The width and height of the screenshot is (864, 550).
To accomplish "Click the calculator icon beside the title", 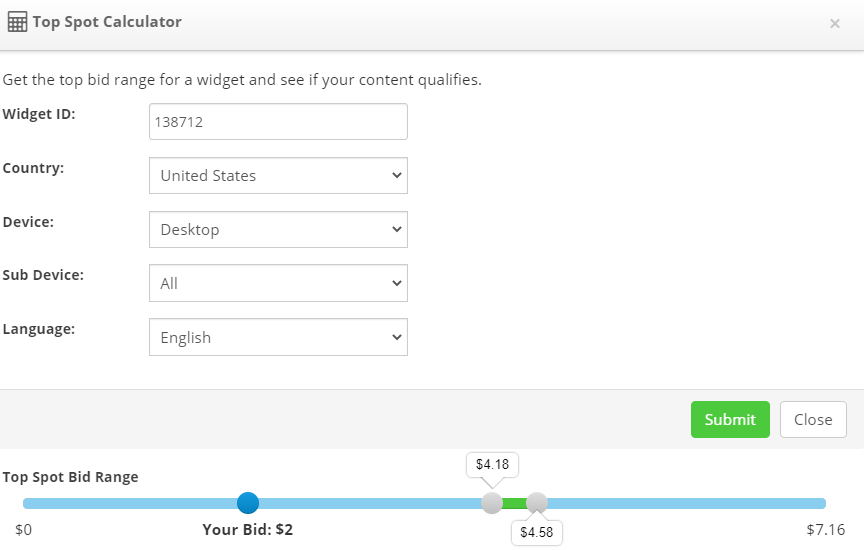I will pyautogui.click(x=17, y=22).
